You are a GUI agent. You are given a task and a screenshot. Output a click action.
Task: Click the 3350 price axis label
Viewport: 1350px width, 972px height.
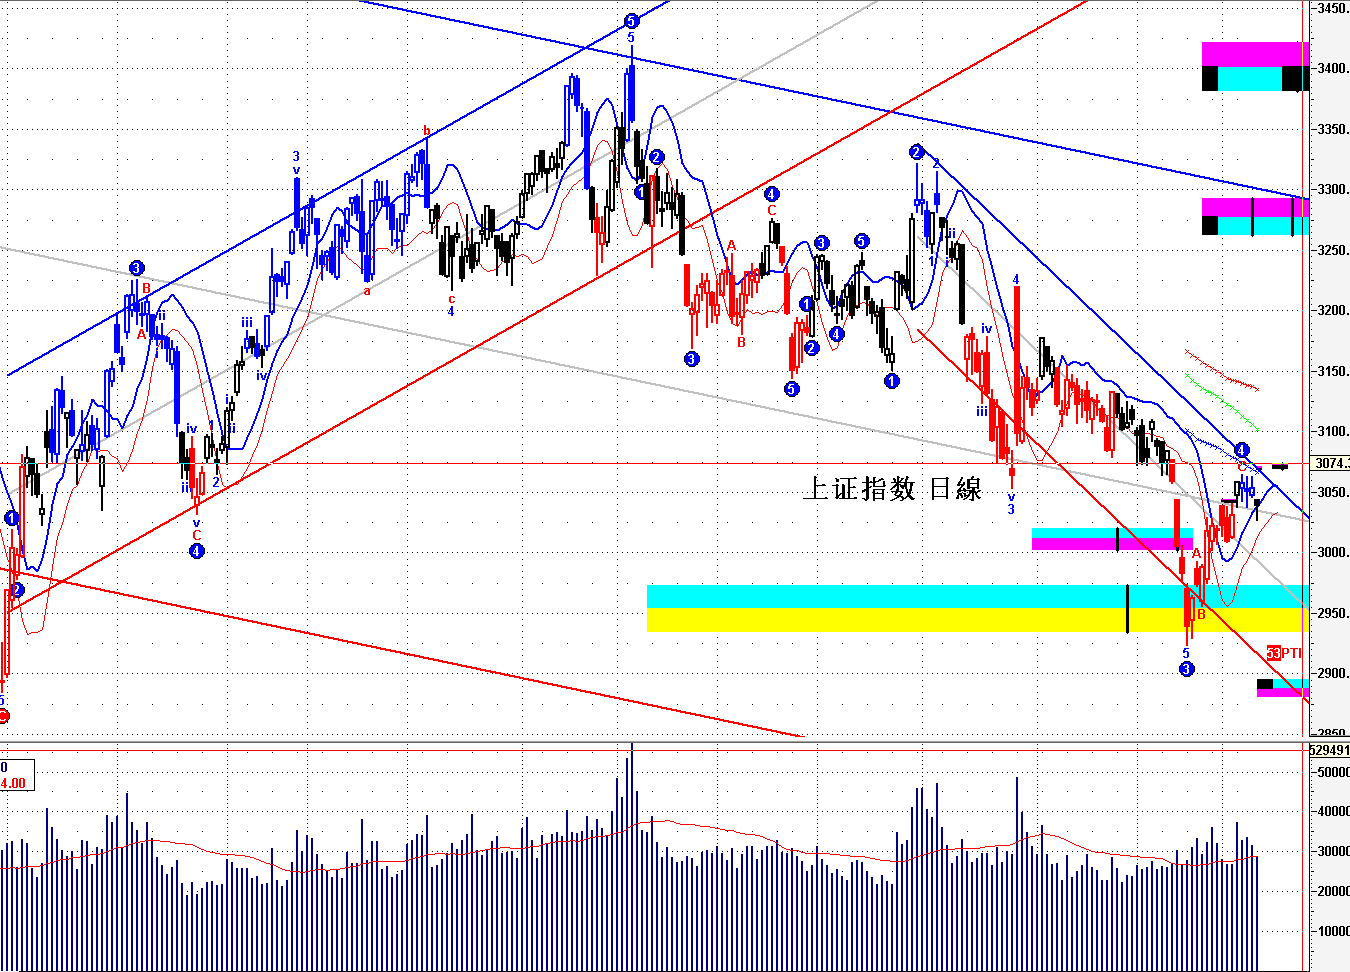click(x=1331, y=129)
